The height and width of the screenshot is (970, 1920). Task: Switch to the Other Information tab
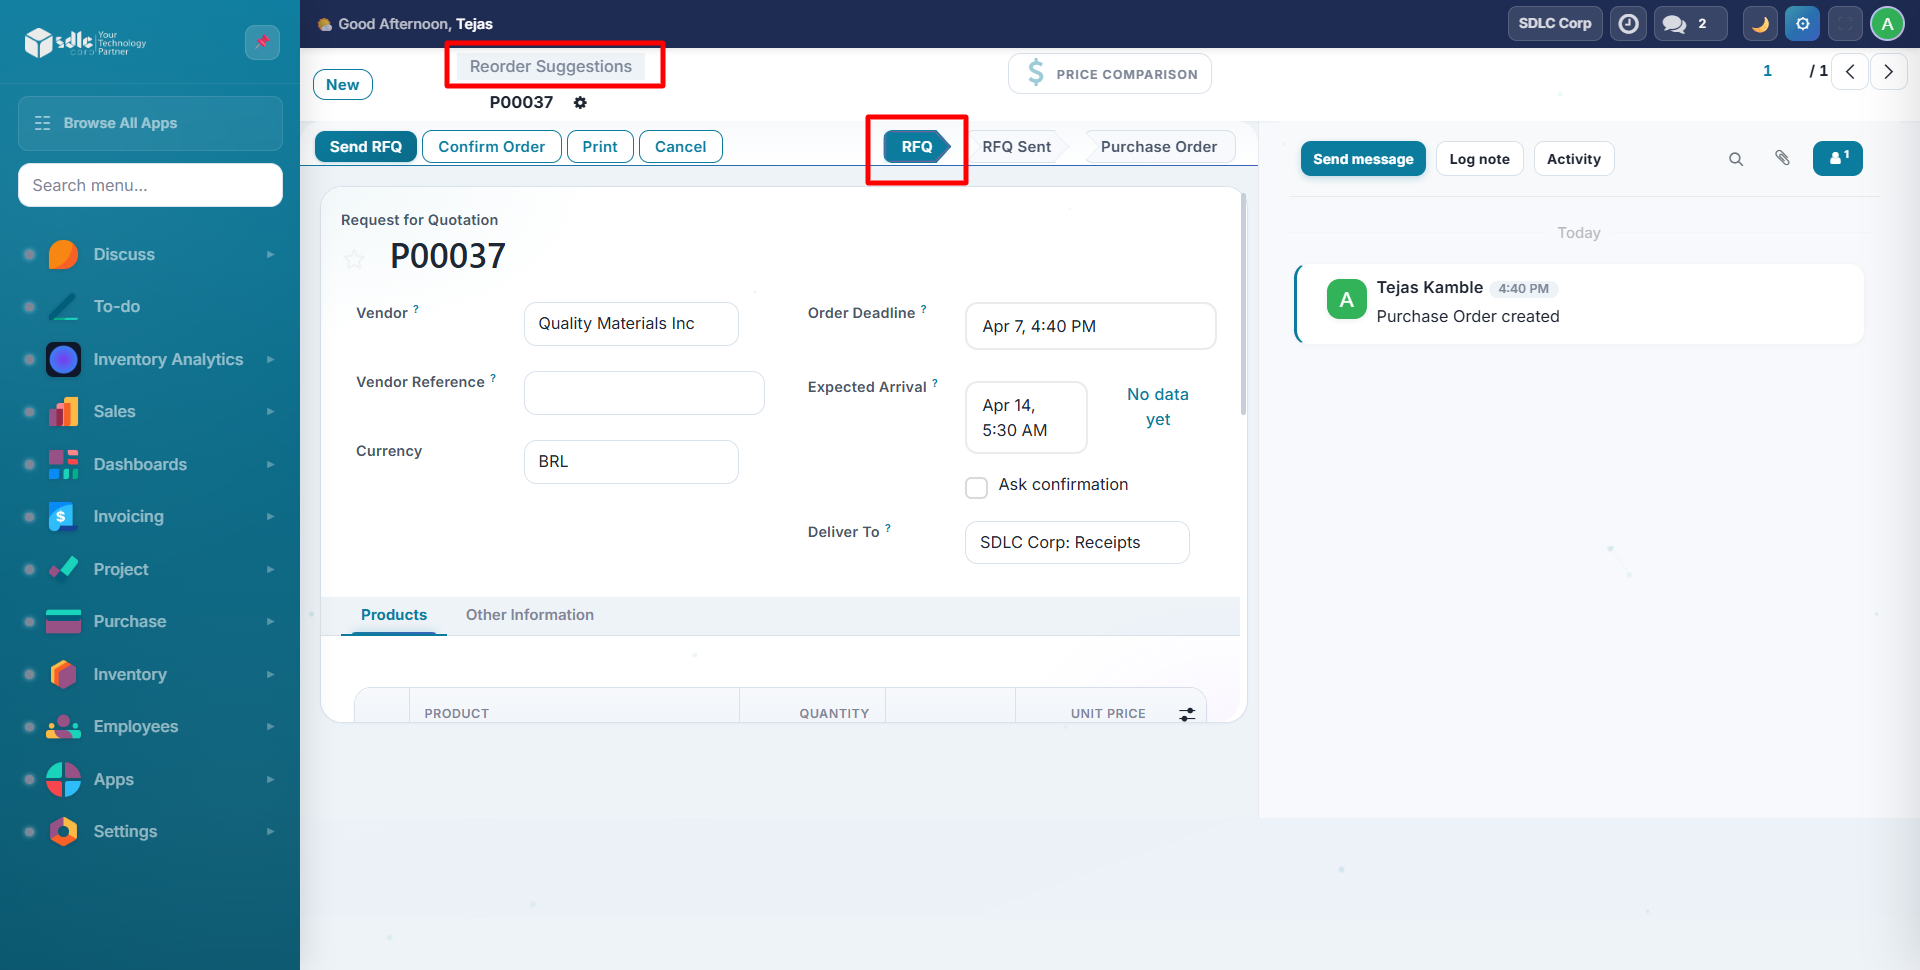coord(529,614)
